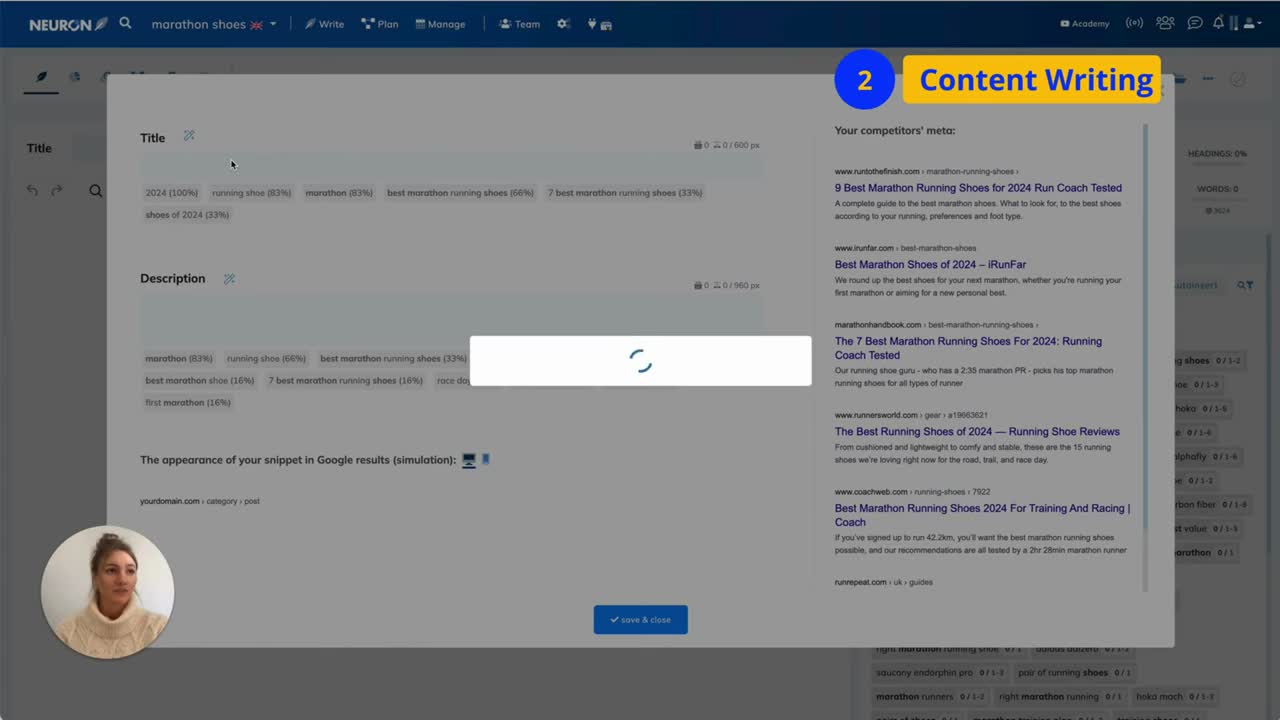1280x720 pixels.
Task: Expand the user account dropdown
Action: (x=1252, y=24)
